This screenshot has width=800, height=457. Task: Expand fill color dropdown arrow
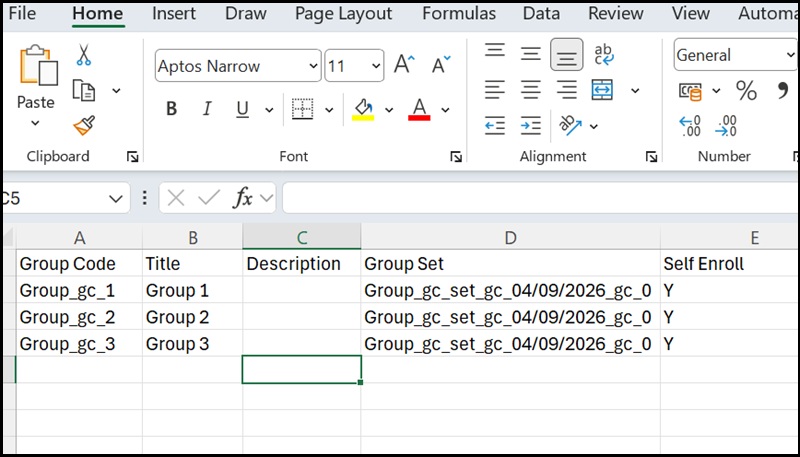click(x=389, y=110)
